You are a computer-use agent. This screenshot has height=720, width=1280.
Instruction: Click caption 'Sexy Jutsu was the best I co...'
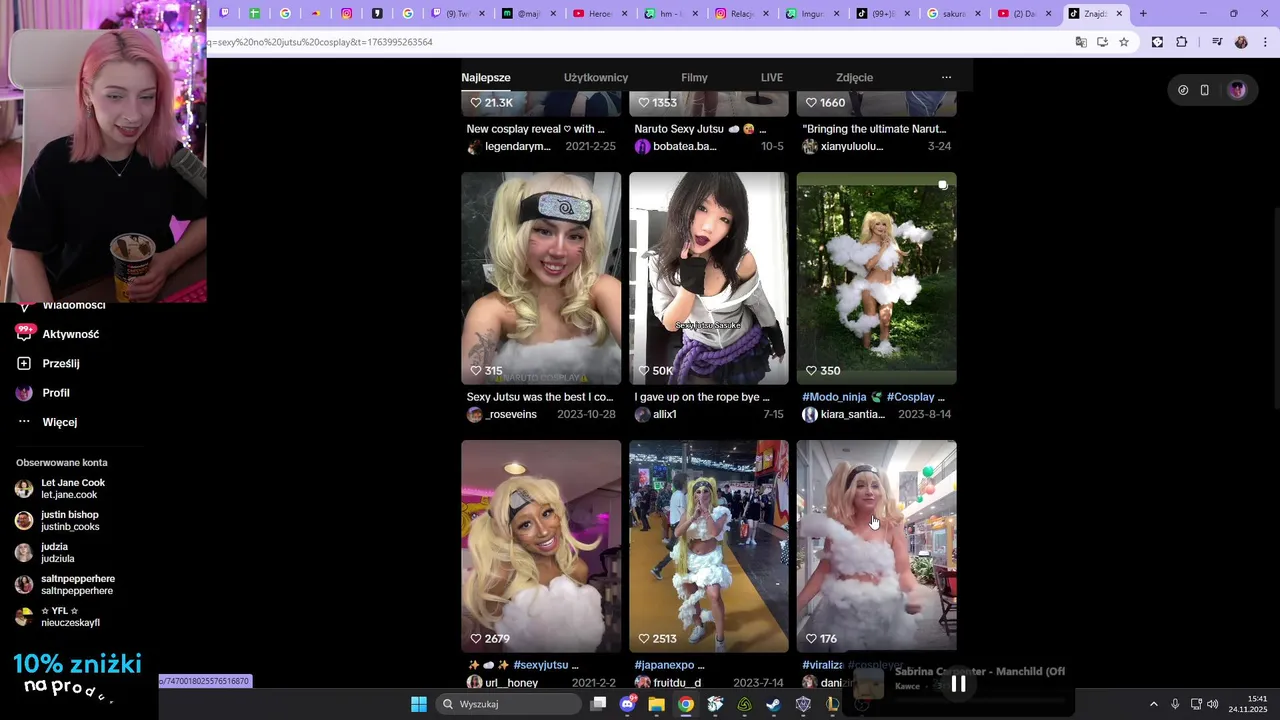point(540,397)
